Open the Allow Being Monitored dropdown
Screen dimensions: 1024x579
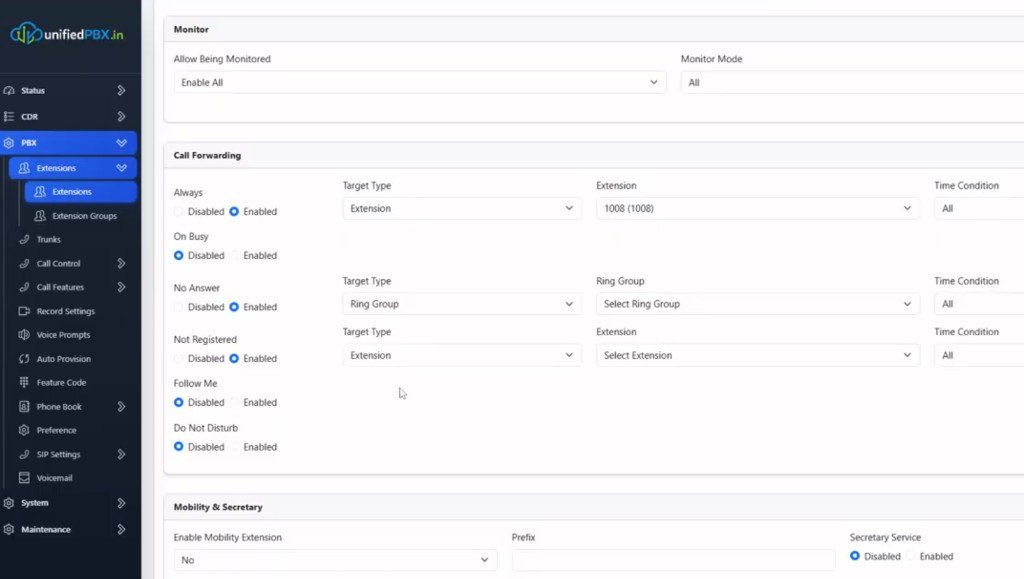(x=420, y=82)
